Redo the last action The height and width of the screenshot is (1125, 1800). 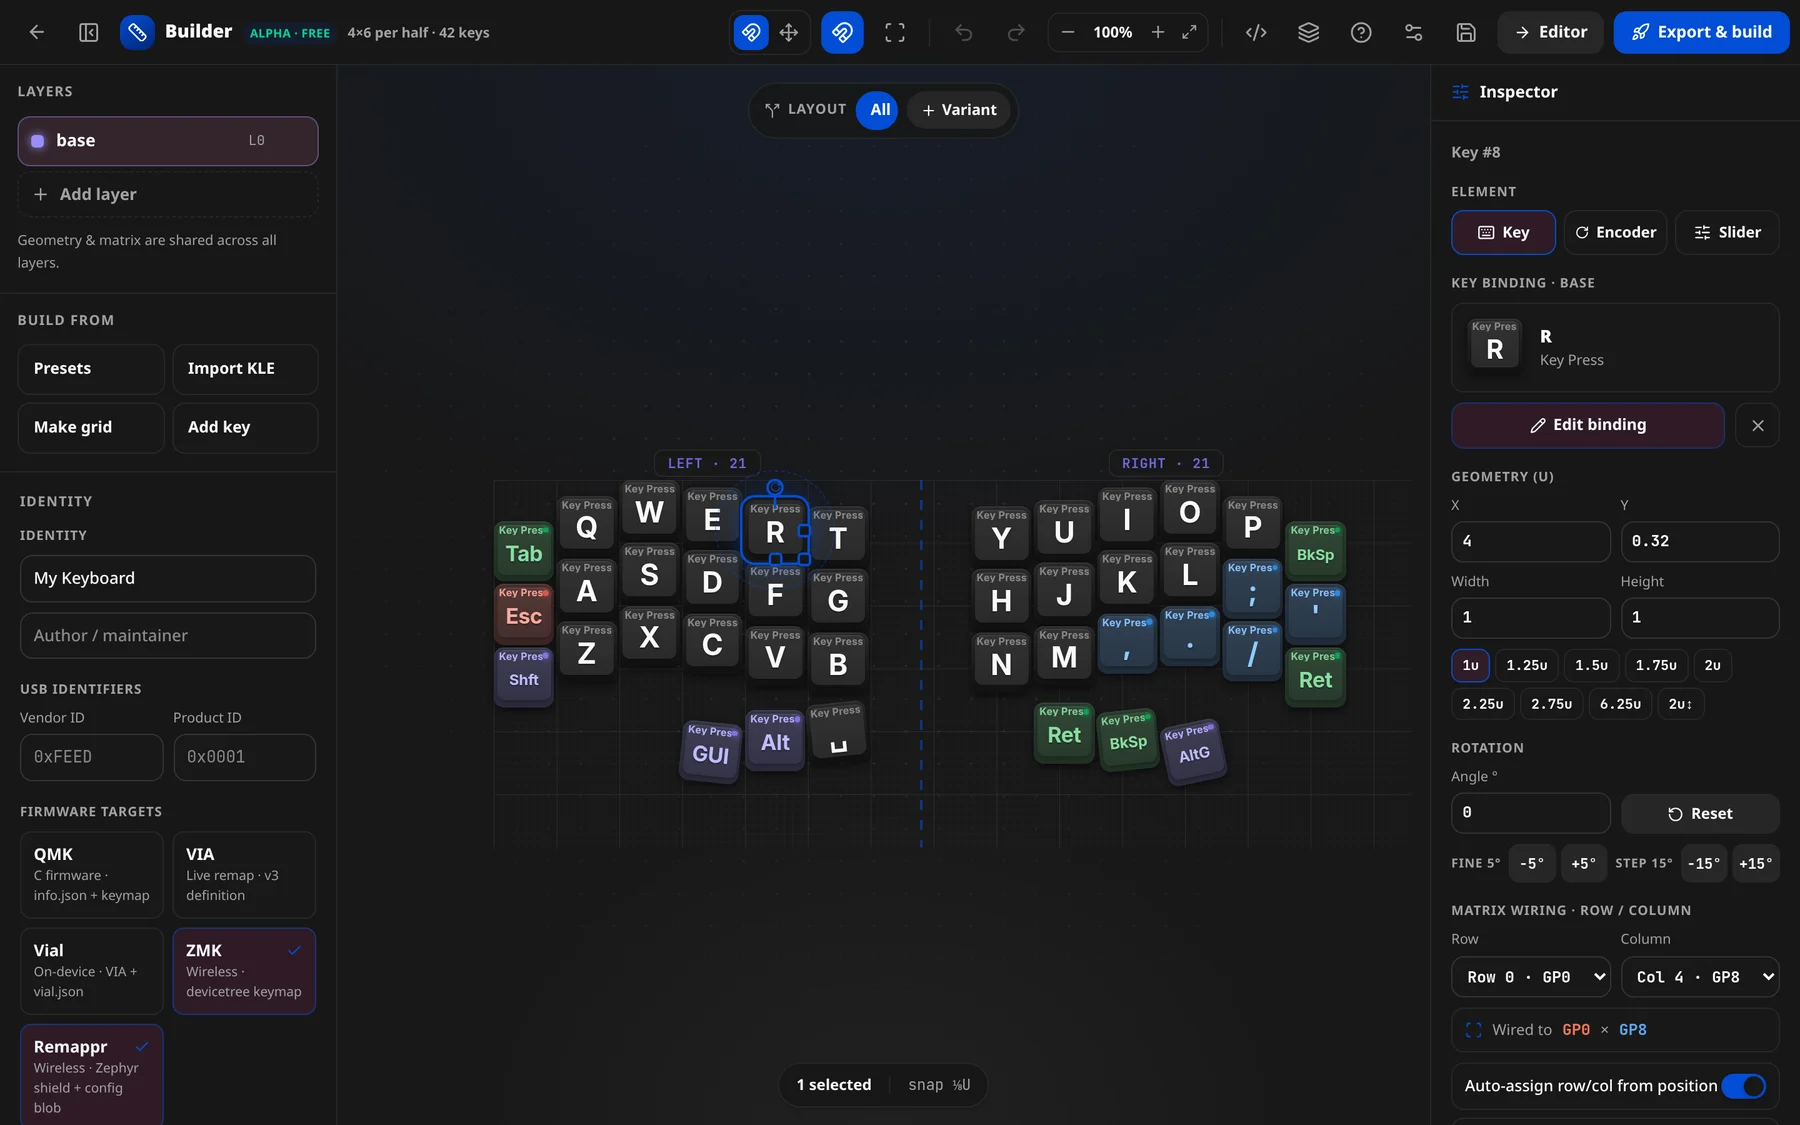(x=1015, y=32)
